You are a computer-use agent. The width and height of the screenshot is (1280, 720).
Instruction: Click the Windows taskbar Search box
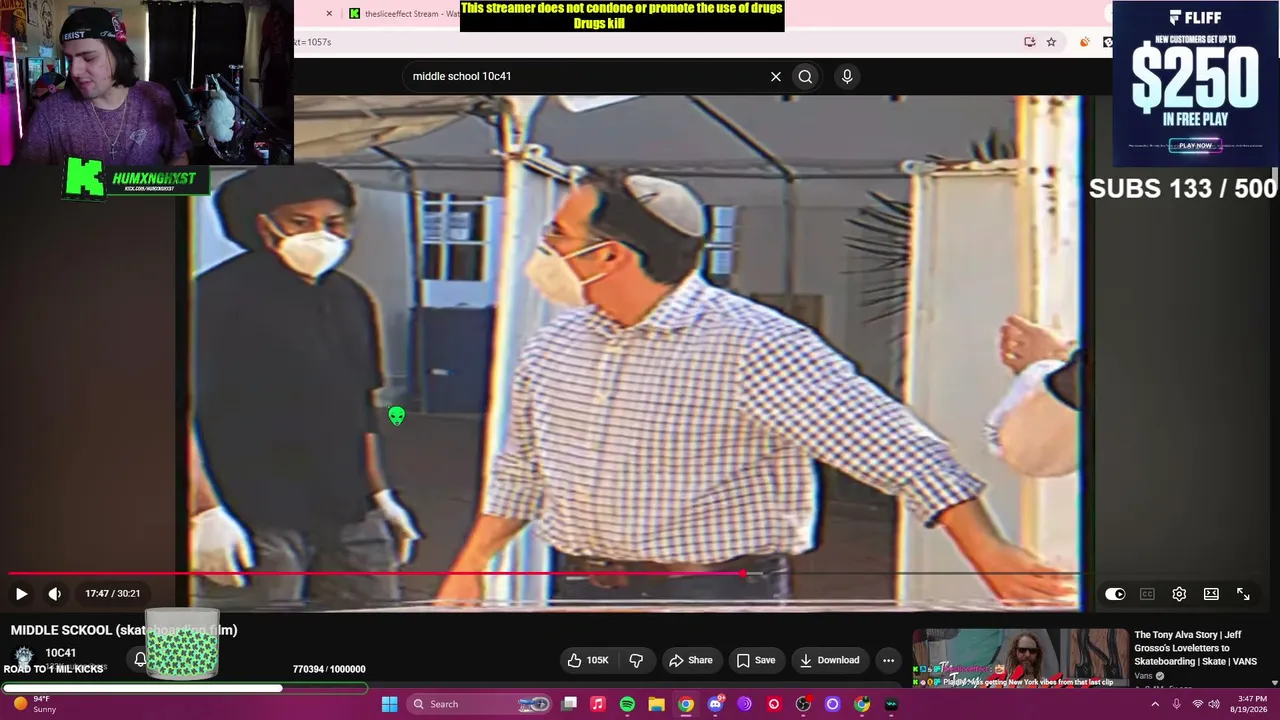point(480,704)
